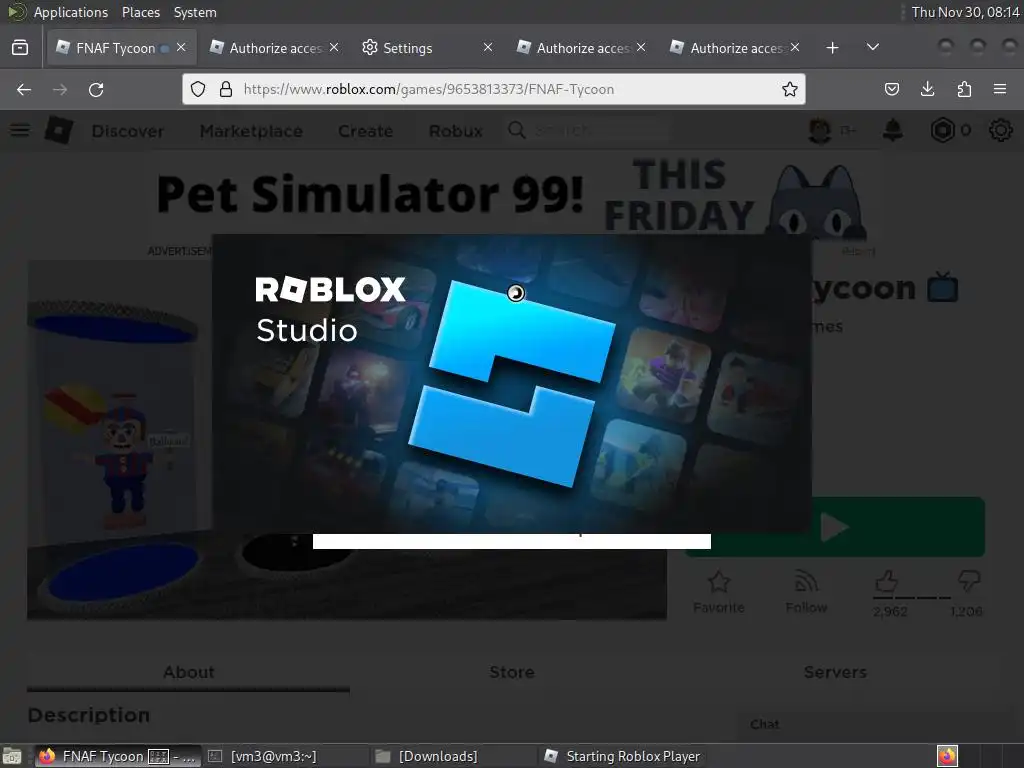
Task: Click the URL address bar
Action: point(494,89)
